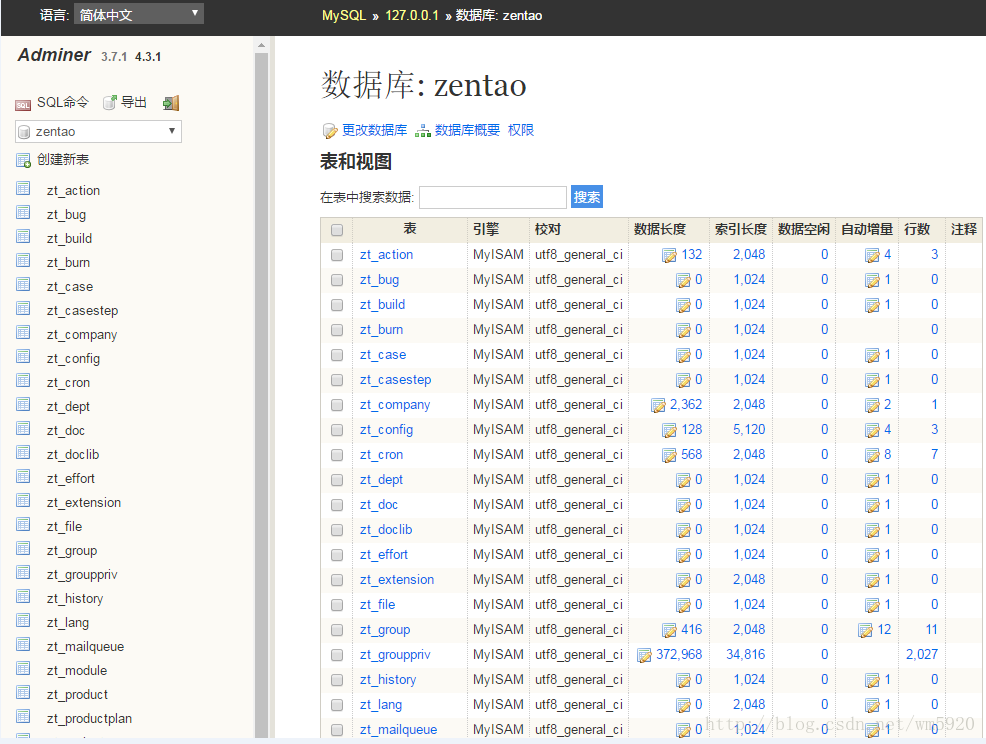Click the data length edit icon for zt_company
This screenshot has width=986, height=744.
[x=658, y=406]
